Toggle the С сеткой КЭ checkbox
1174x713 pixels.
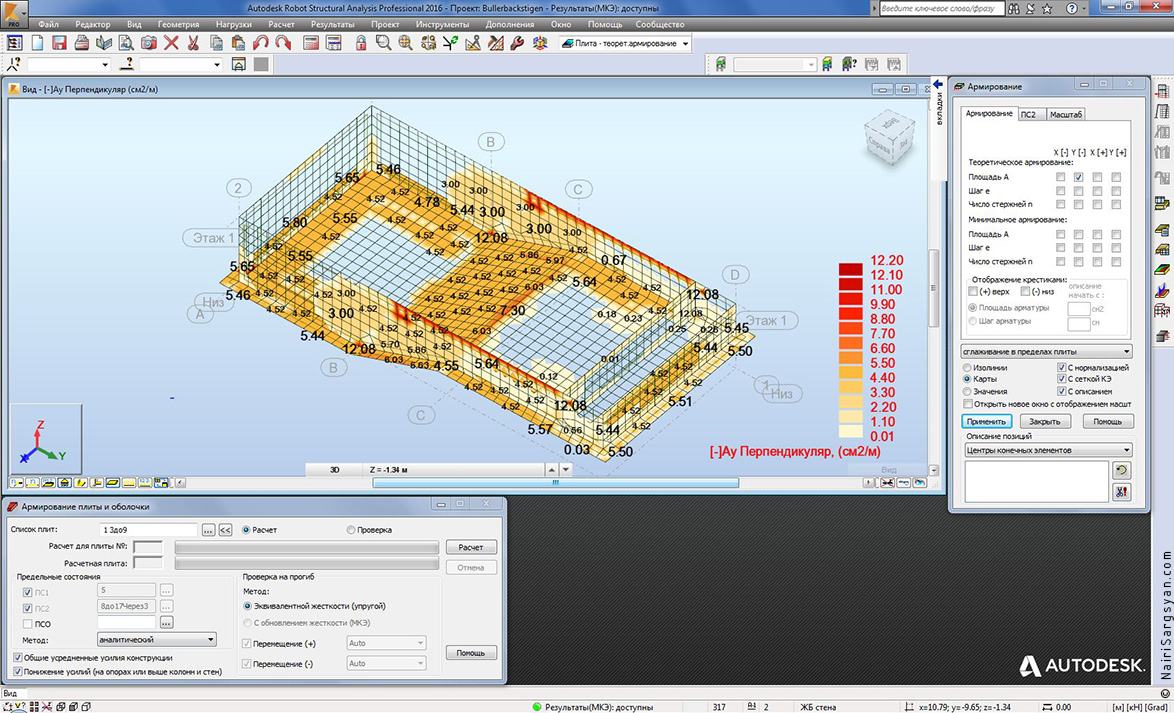1062,379
